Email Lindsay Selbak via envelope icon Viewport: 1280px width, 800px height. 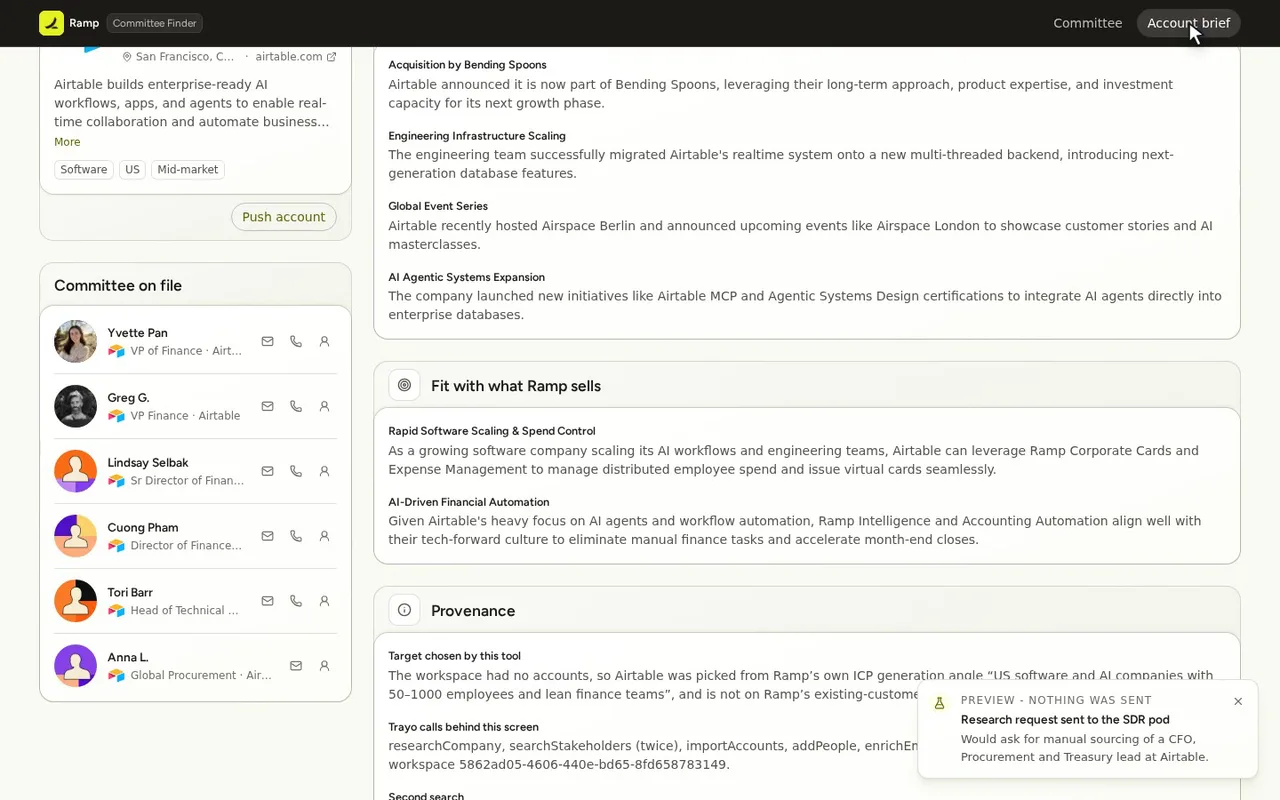point(267,471)
